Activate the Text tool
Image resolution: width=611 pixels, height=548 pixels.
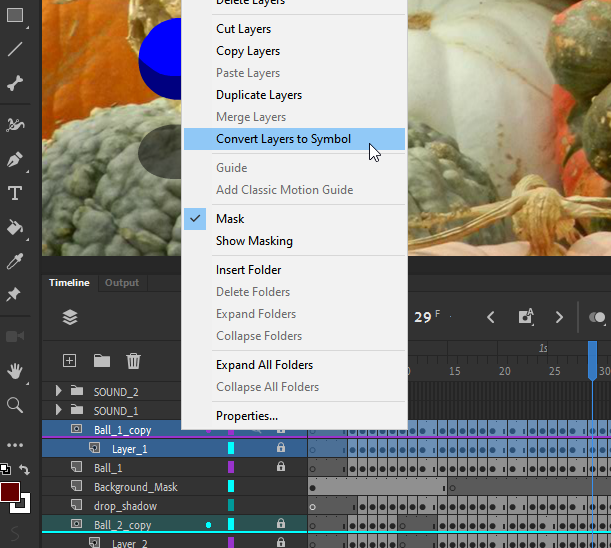pos(15,193)
